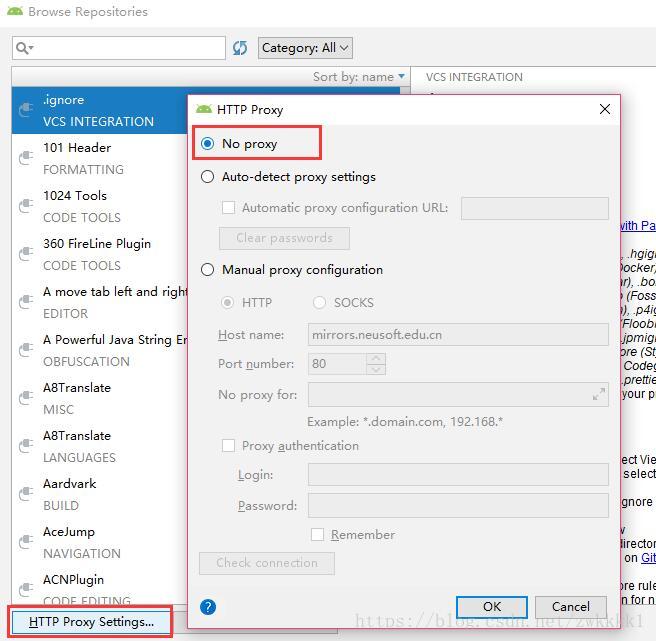This screenshot has height=641, width=656.
Task: Click the No proxy for field
Action: tap(458, 394)
